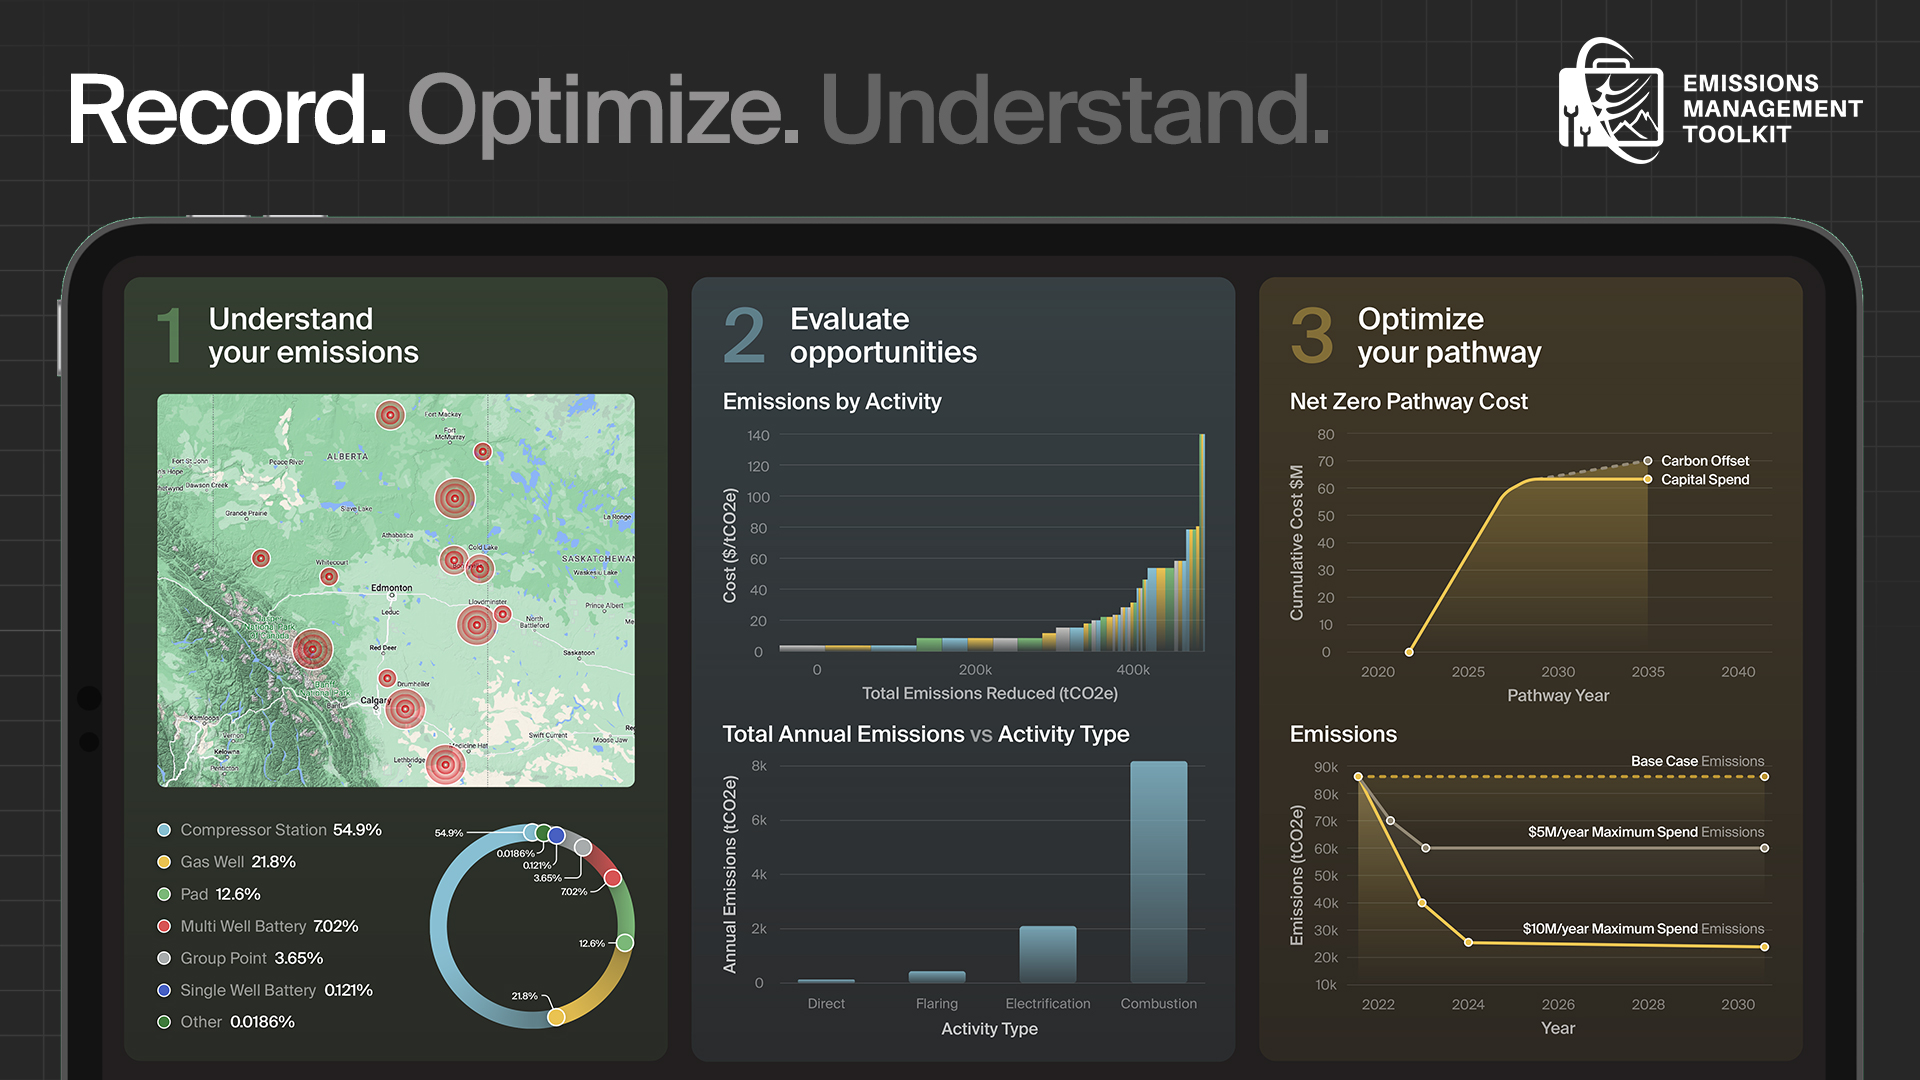Click the 21.8% yellow donut node
The height and width of the screenshot is (1080, 1920).
point(556,1016)
